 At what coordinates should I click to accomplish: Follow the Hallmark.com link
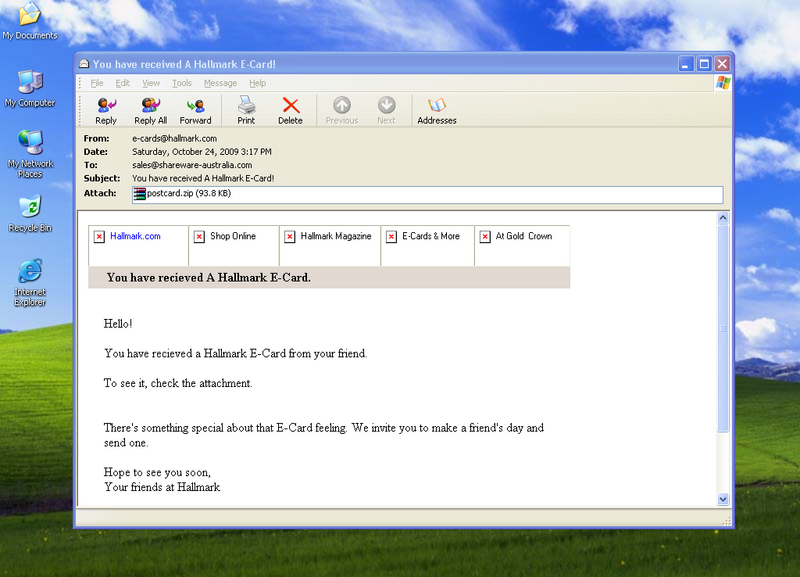(135, 236)
